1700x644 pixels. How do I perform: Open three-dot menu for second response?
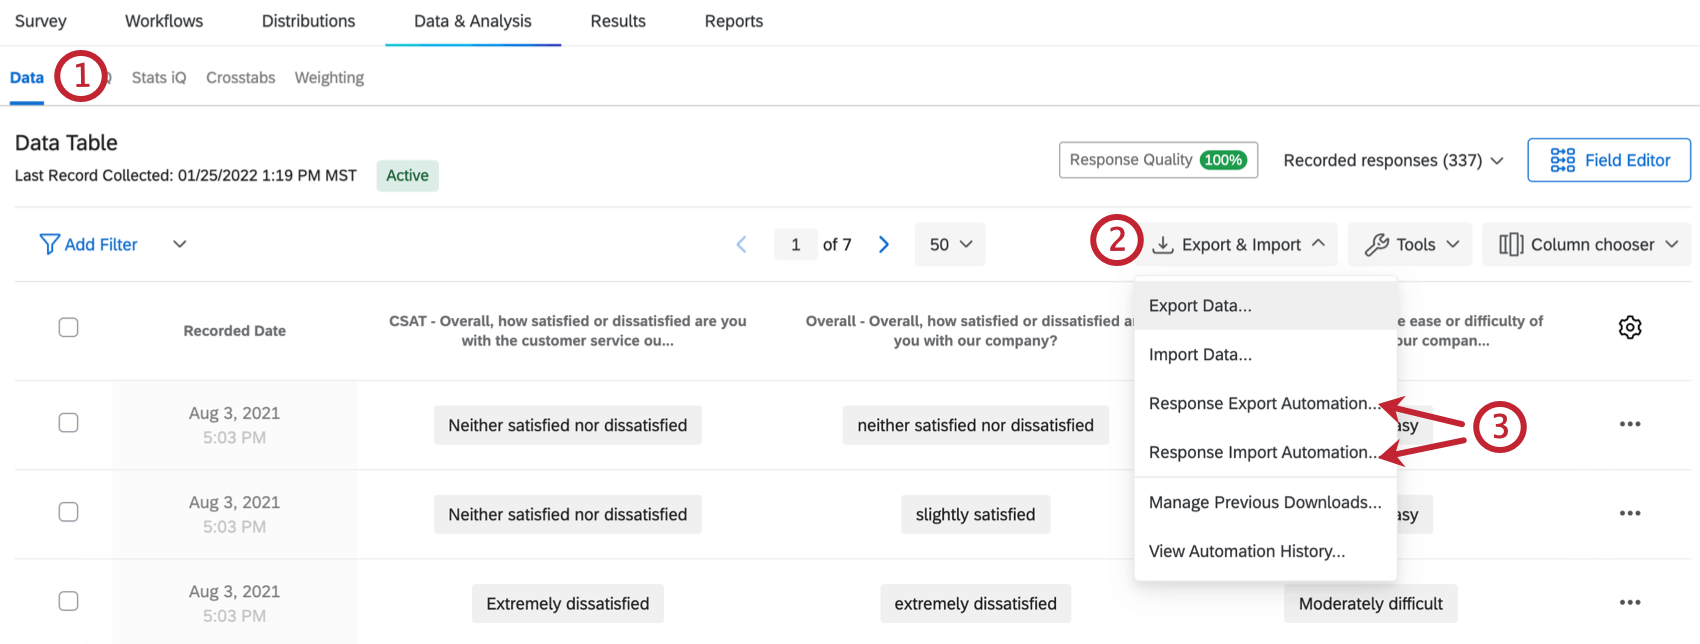coord(1630,513)
